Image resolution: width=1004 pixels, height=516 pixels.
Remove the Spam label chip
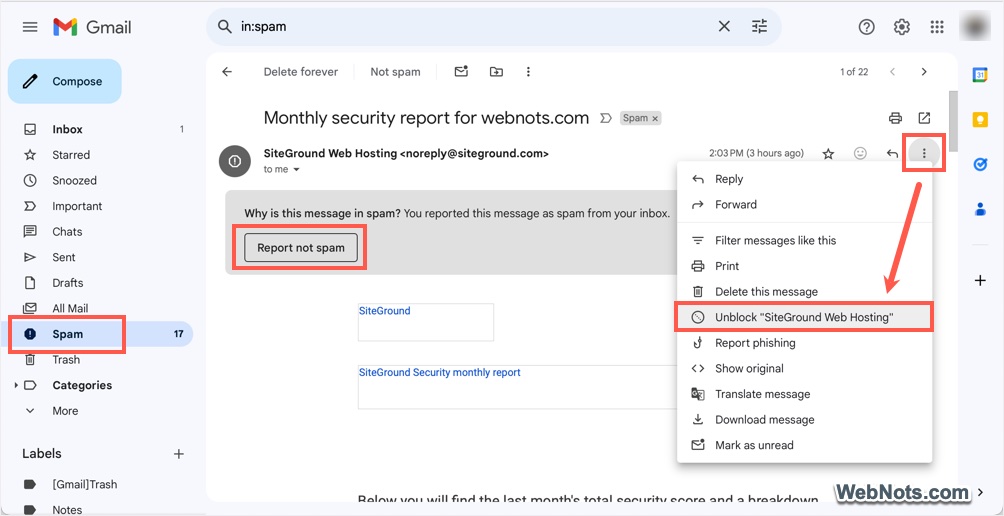coord(655,118)
